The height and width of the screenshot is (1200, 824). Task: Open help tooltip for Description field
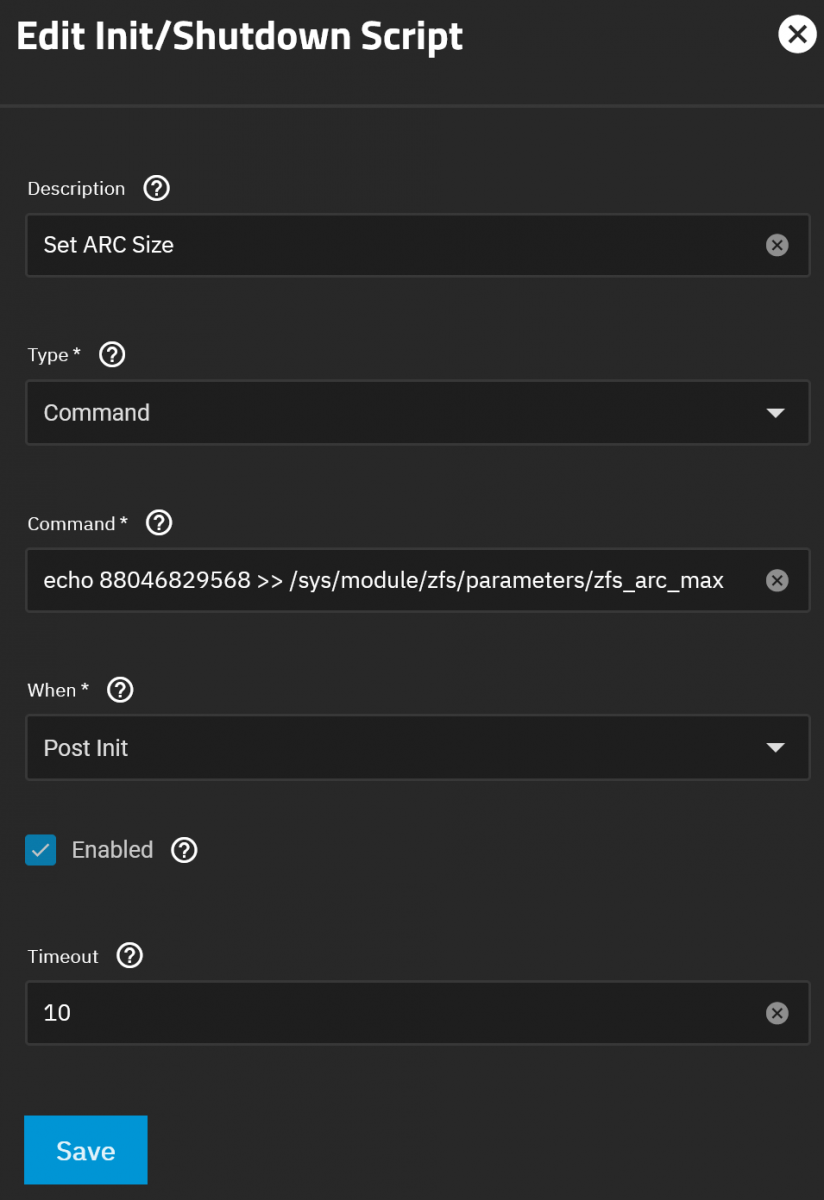157,188
